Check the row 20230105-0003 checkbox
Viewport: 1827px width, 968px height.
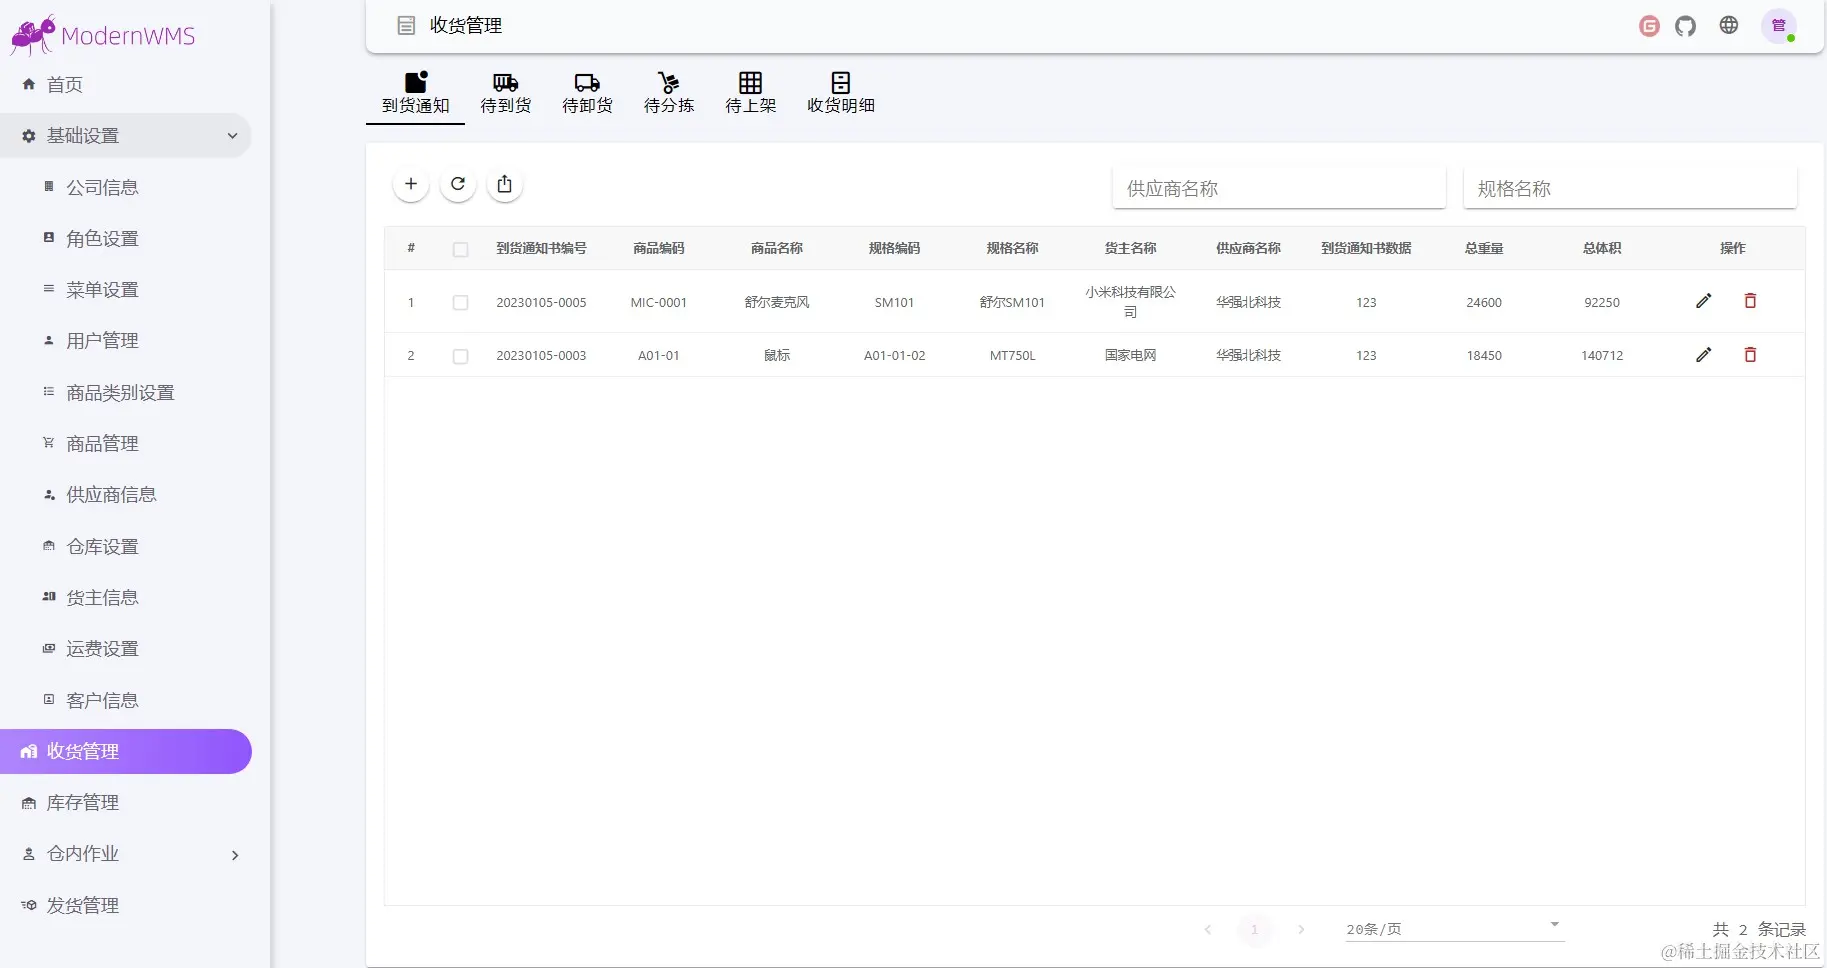click(460, 356)
